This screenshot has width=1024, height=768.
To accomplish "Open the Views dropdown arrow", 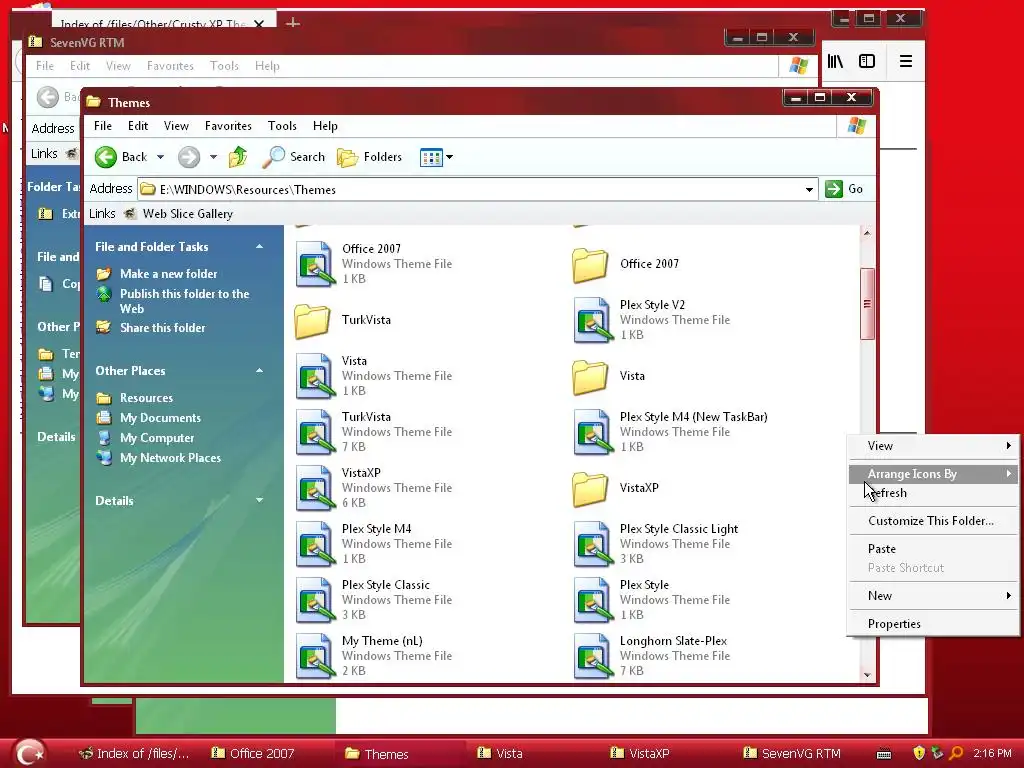I will [449, 157].
